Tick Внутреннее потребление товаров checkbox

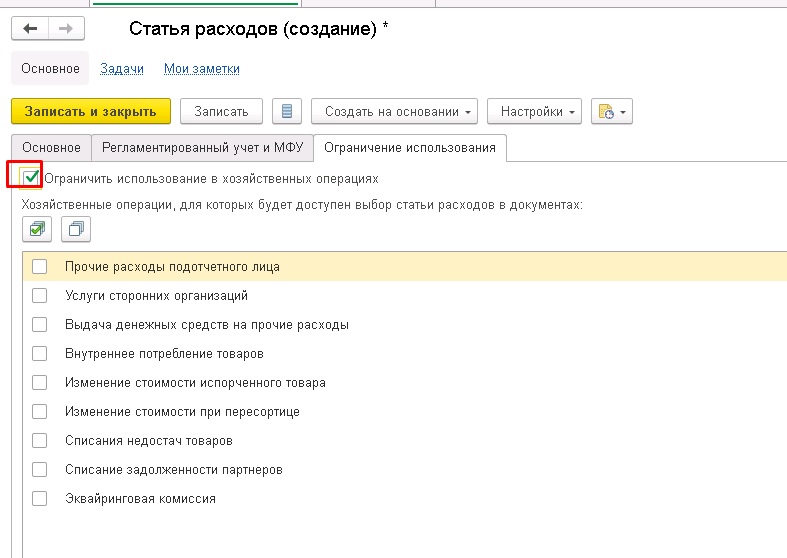pyautogui.click(x=39, y=354)
